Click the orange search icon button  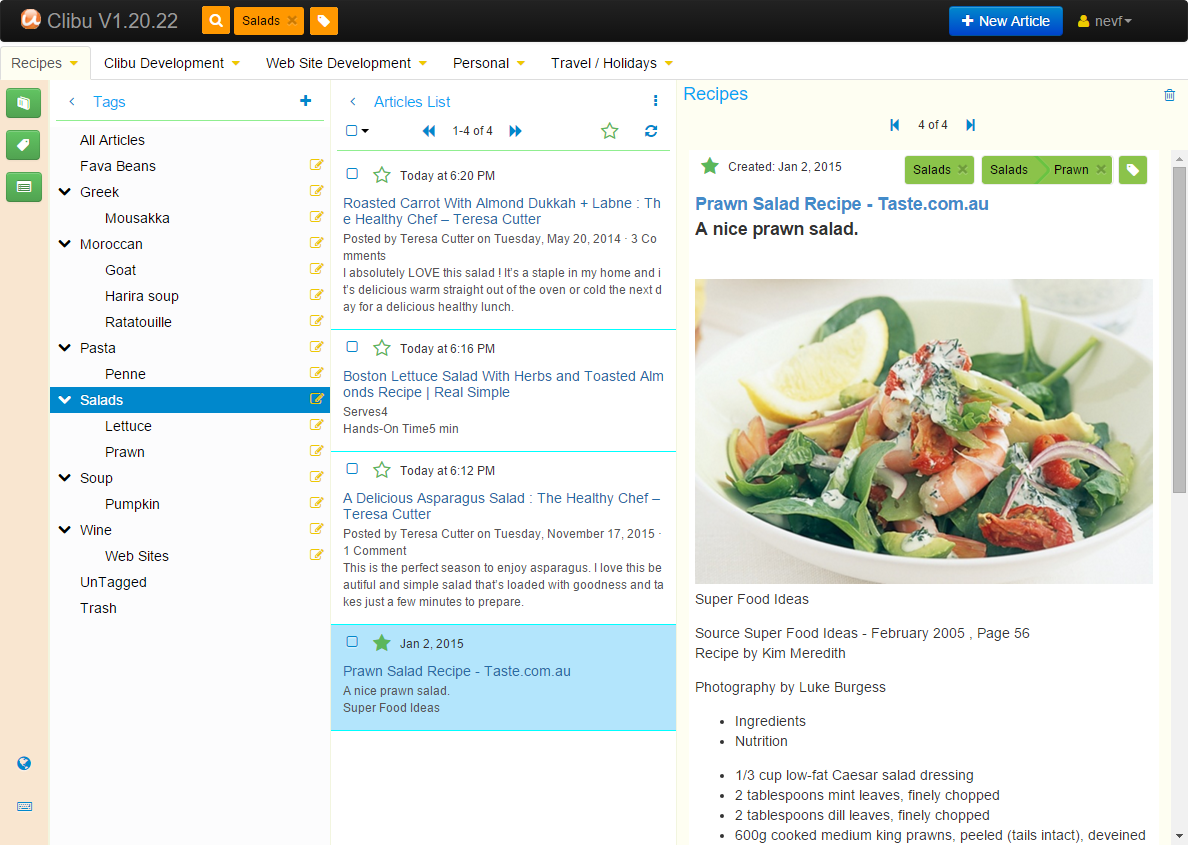tap(215, 20)
